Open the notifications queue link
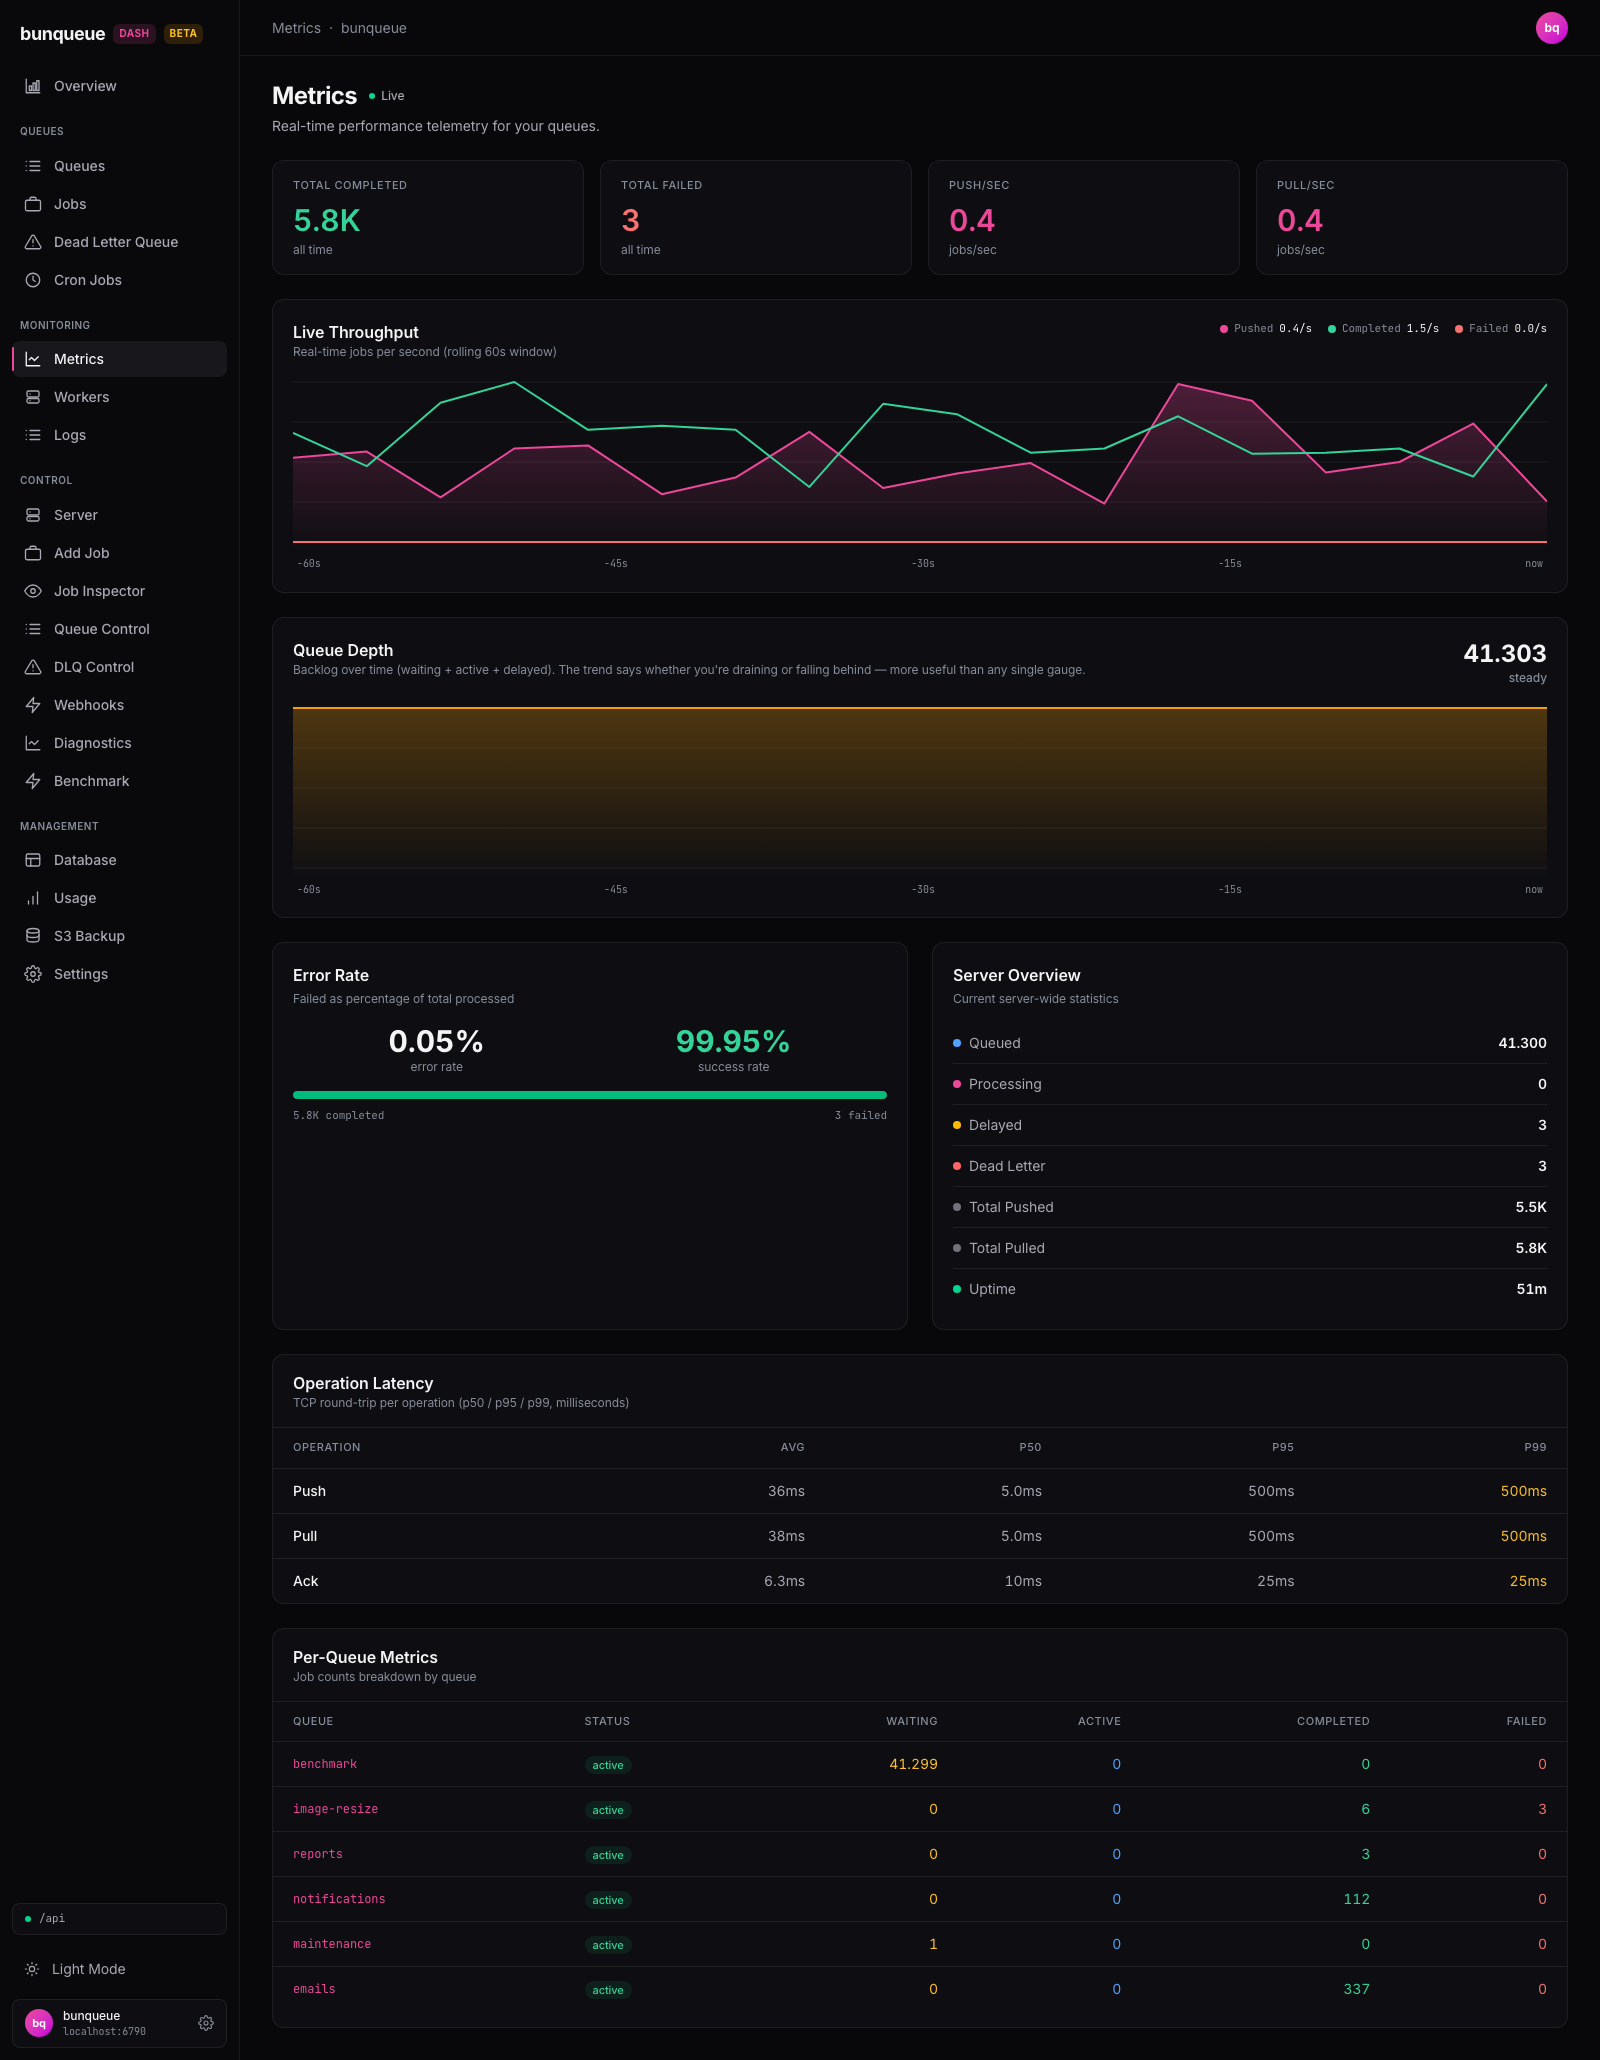The image size is (1600, 2060). click(339, 1899)
